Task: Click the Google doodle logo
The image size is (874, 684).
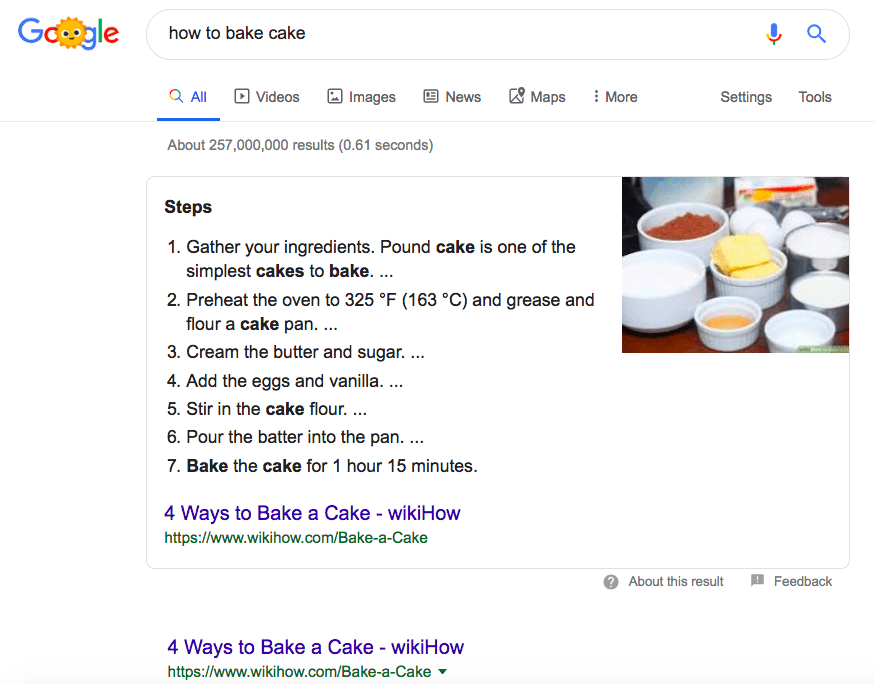Action: click(x=69, y=33)
